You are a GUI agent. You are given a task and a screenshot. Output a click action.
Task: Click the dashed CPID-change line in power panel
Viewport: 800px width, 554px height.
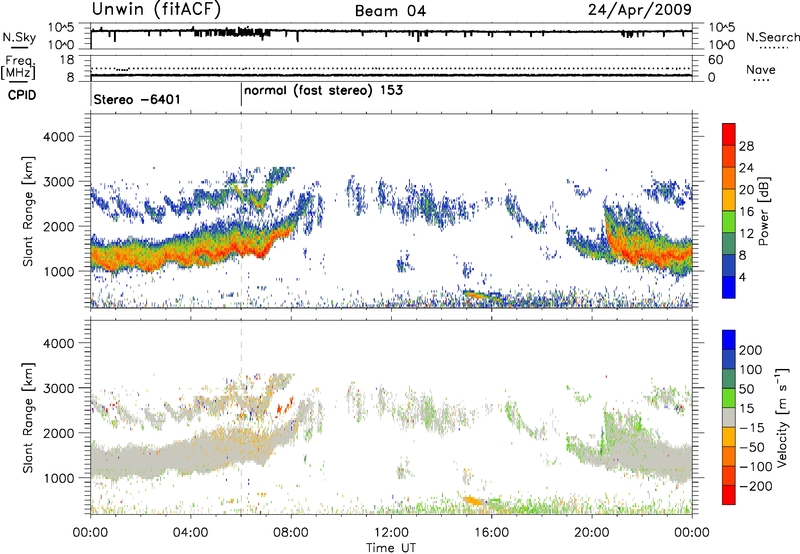tap(241, 210)
